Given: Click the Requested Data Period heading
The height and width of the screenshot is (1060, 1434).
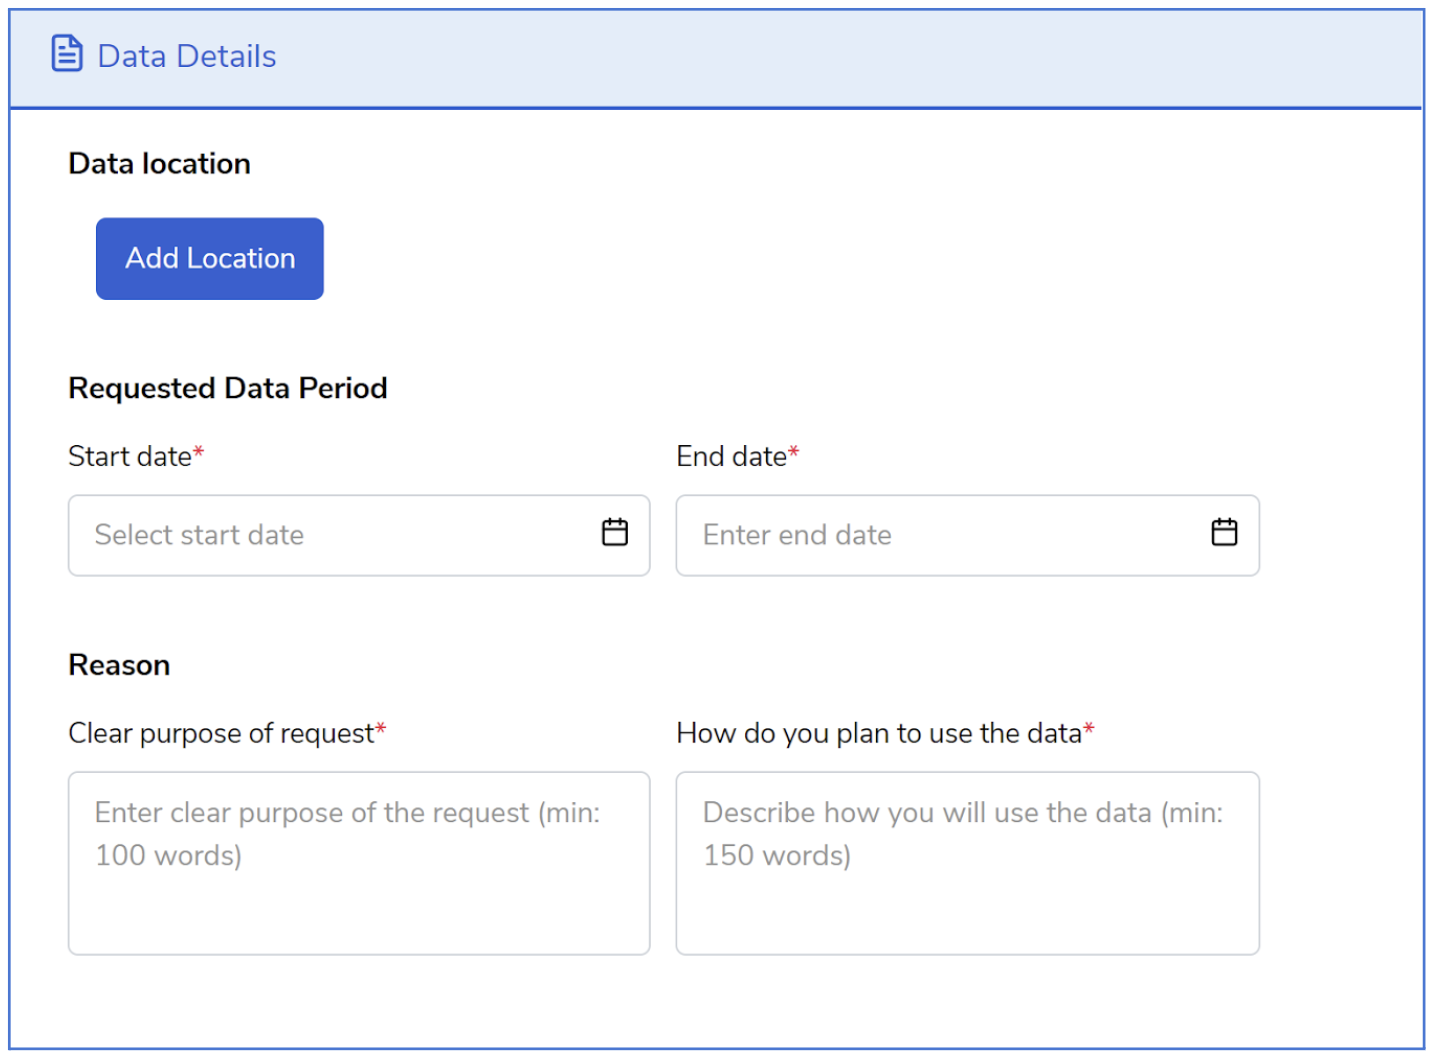Looking at the screenshot, I should (x=227, y=388).
